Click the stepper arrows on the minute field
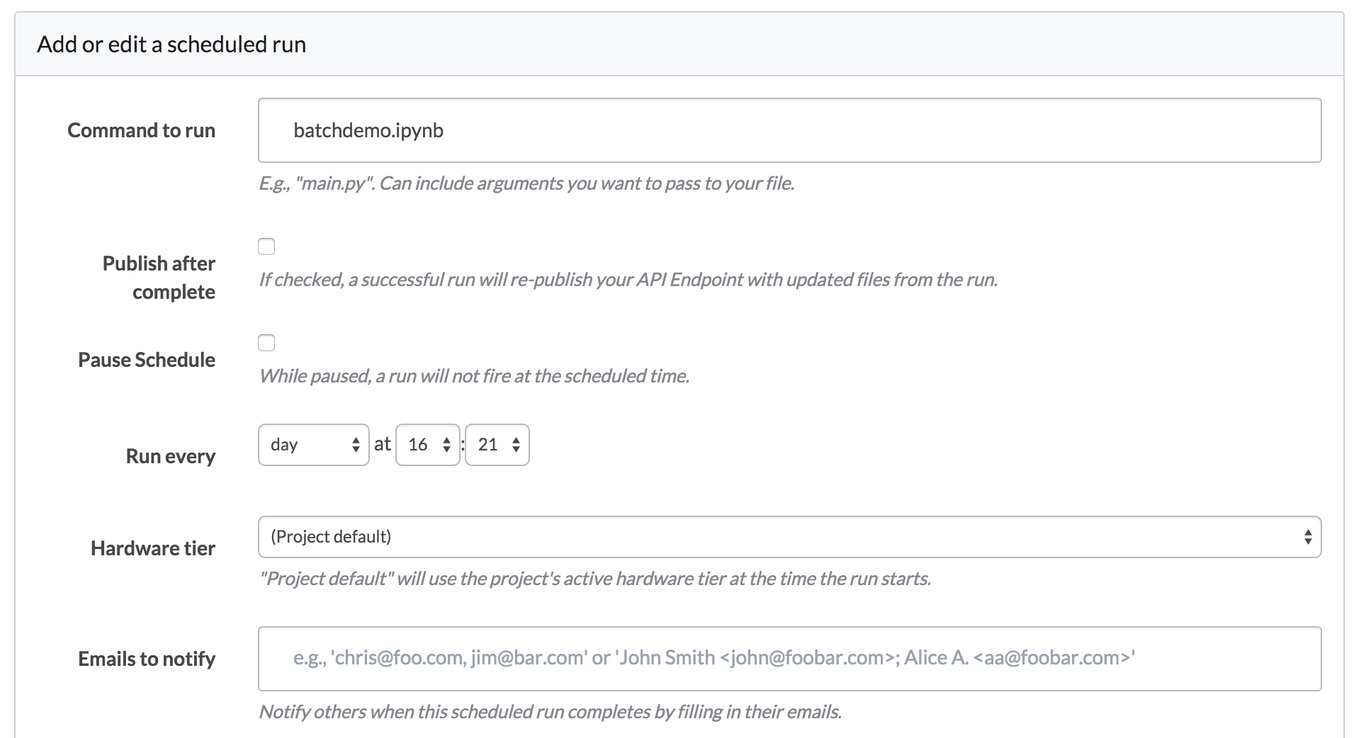 [517, 444]
